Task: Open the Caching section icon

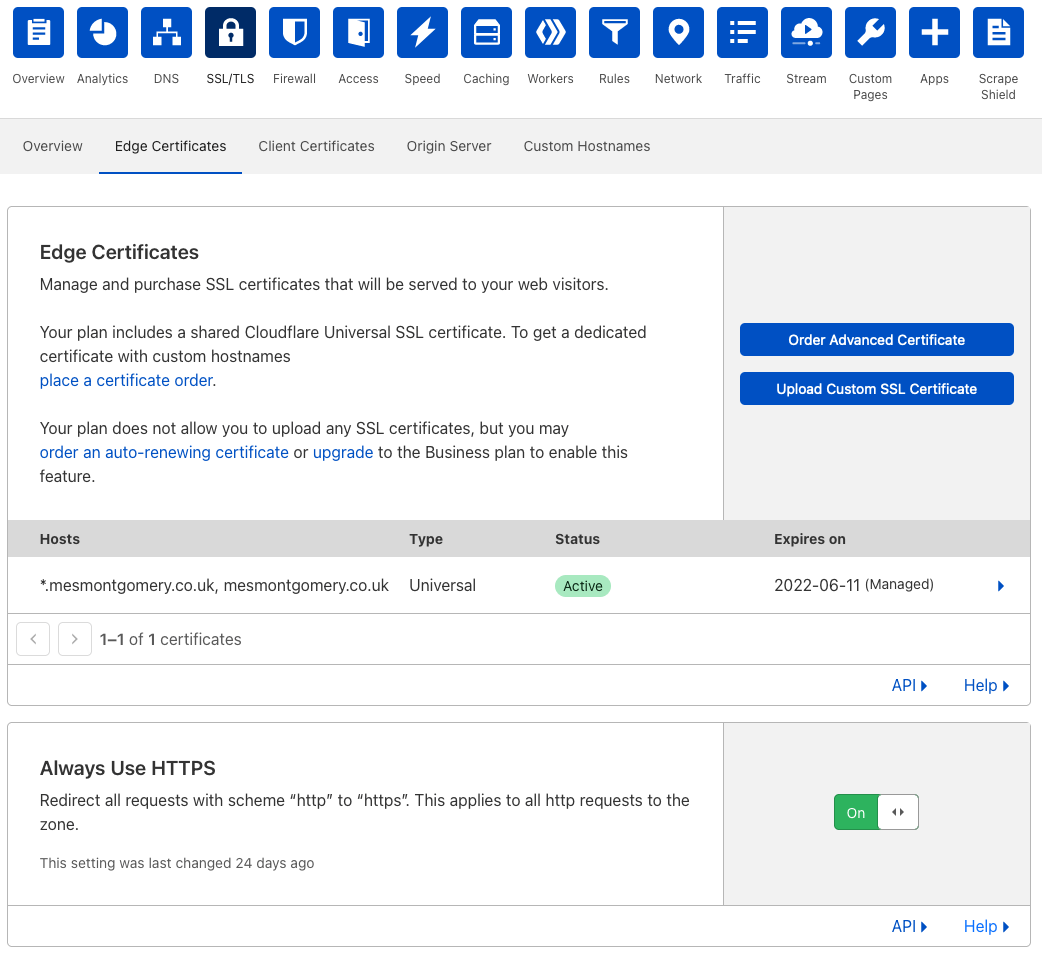Action: [486, 32]
